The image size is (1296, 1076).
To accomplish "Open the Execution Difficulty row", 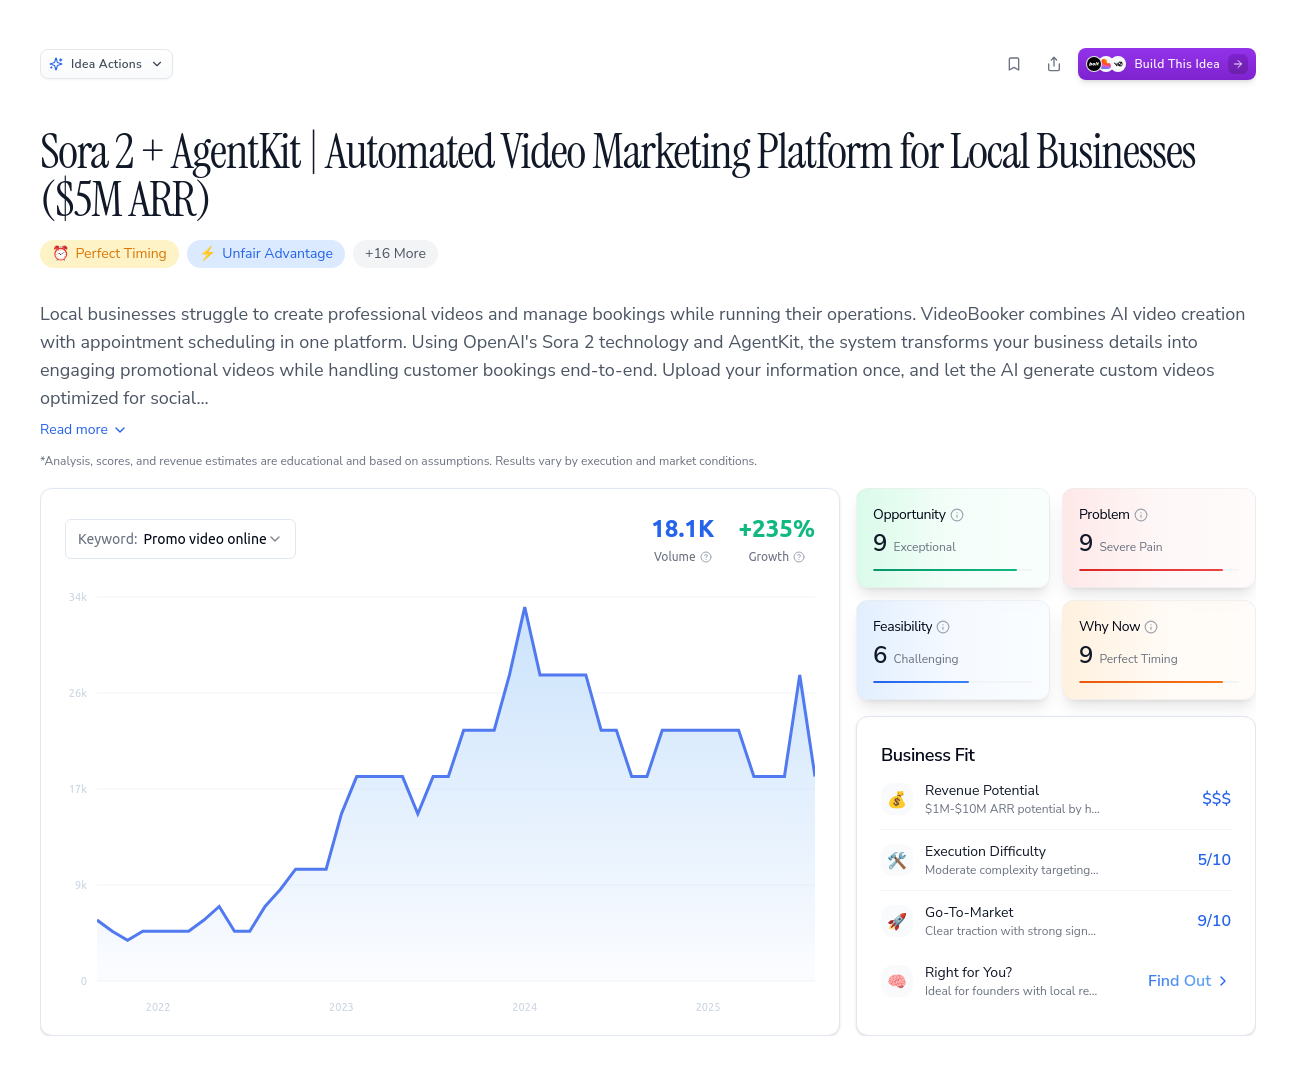I will 1055,860.
